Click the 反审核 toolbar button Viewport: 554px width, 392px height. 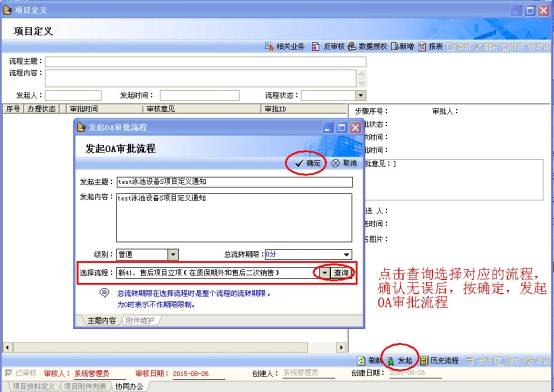[x=329, y=46]
